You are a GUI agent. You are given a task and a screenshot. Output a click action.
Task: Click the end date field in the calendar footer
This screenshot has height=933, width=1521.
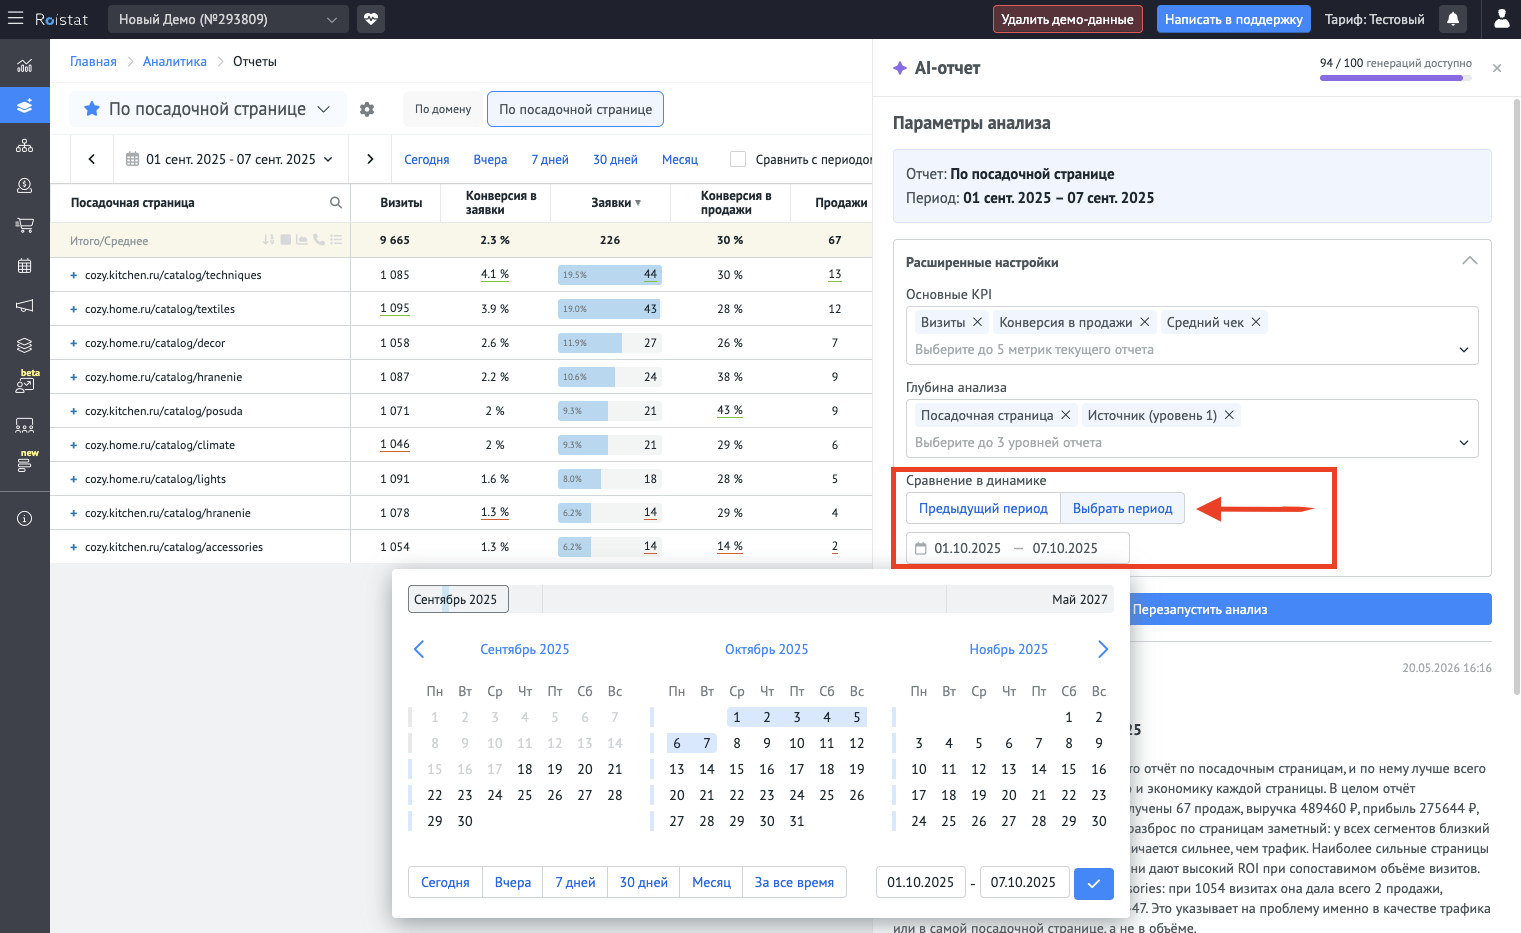tap(1023, 882)
